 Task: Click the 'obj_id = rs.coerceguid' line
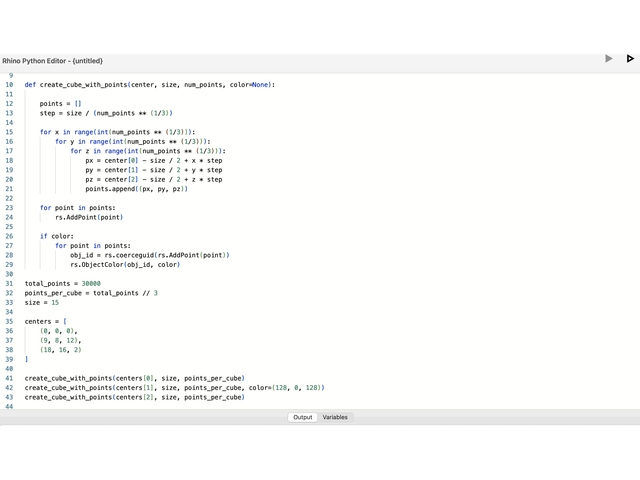click(x=150, y=255)
